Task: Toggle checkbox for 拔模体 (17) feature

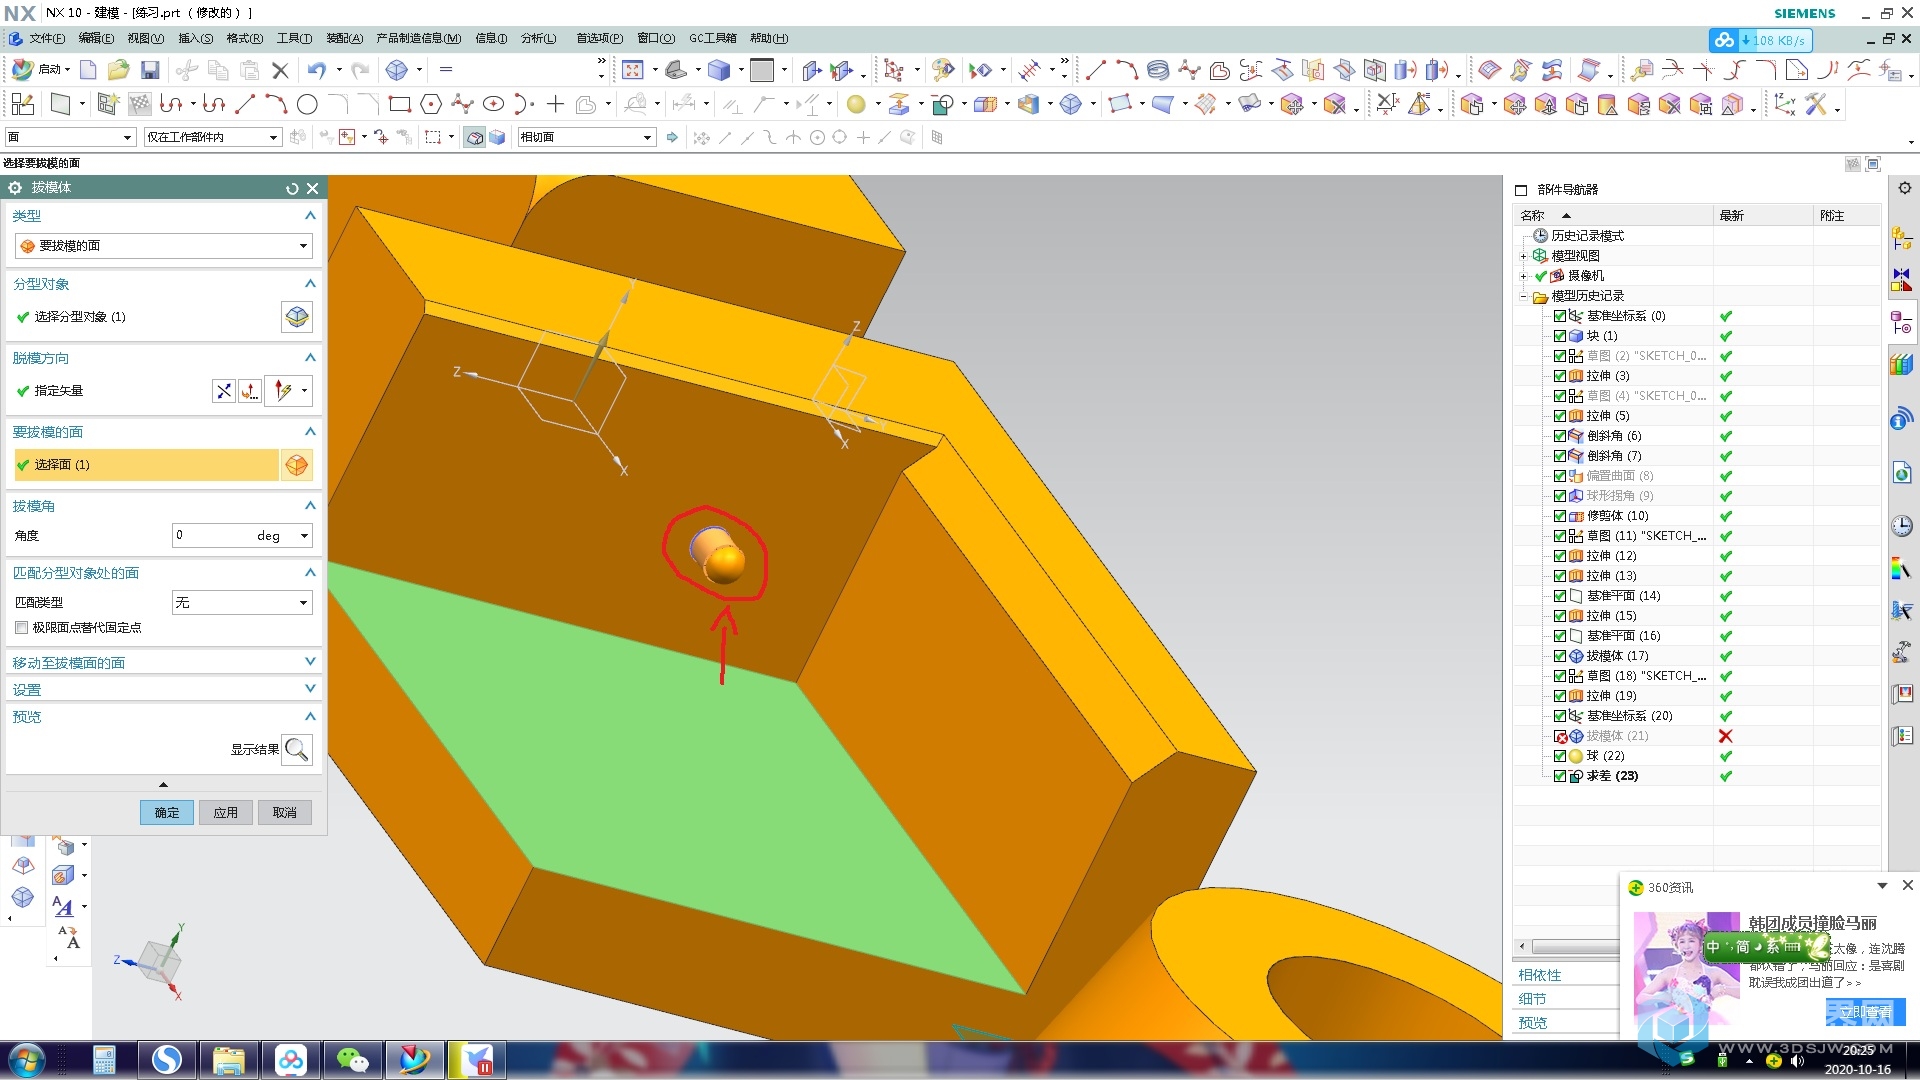Action: point(1560,656)
